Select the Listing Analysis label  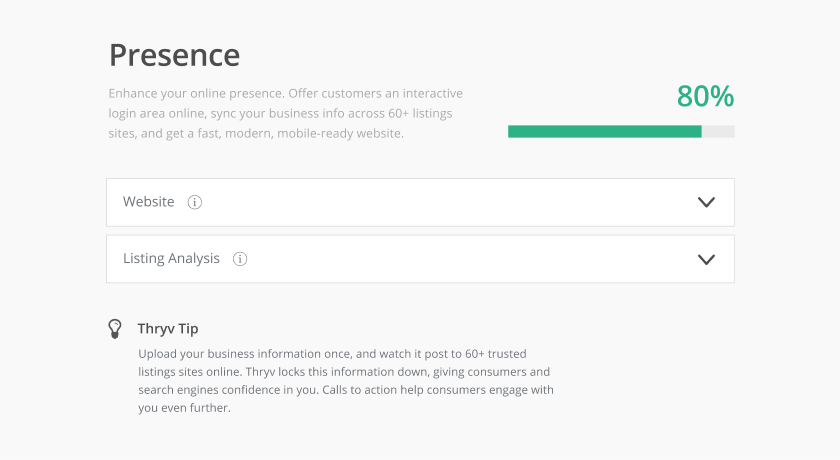[171, 259]
